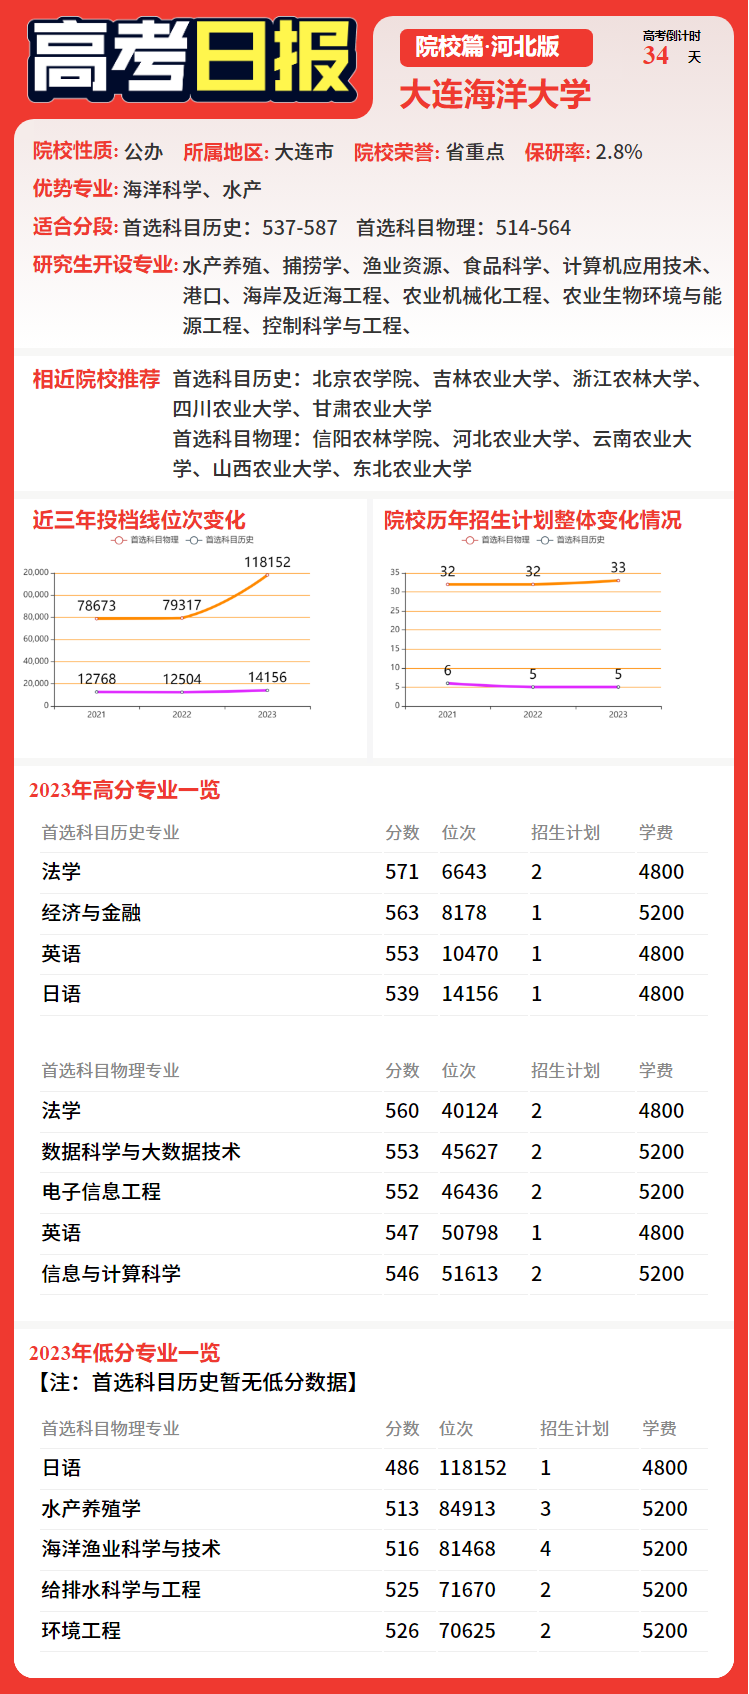
Task: Click the history range 537-587
Action: coord(300,228)
